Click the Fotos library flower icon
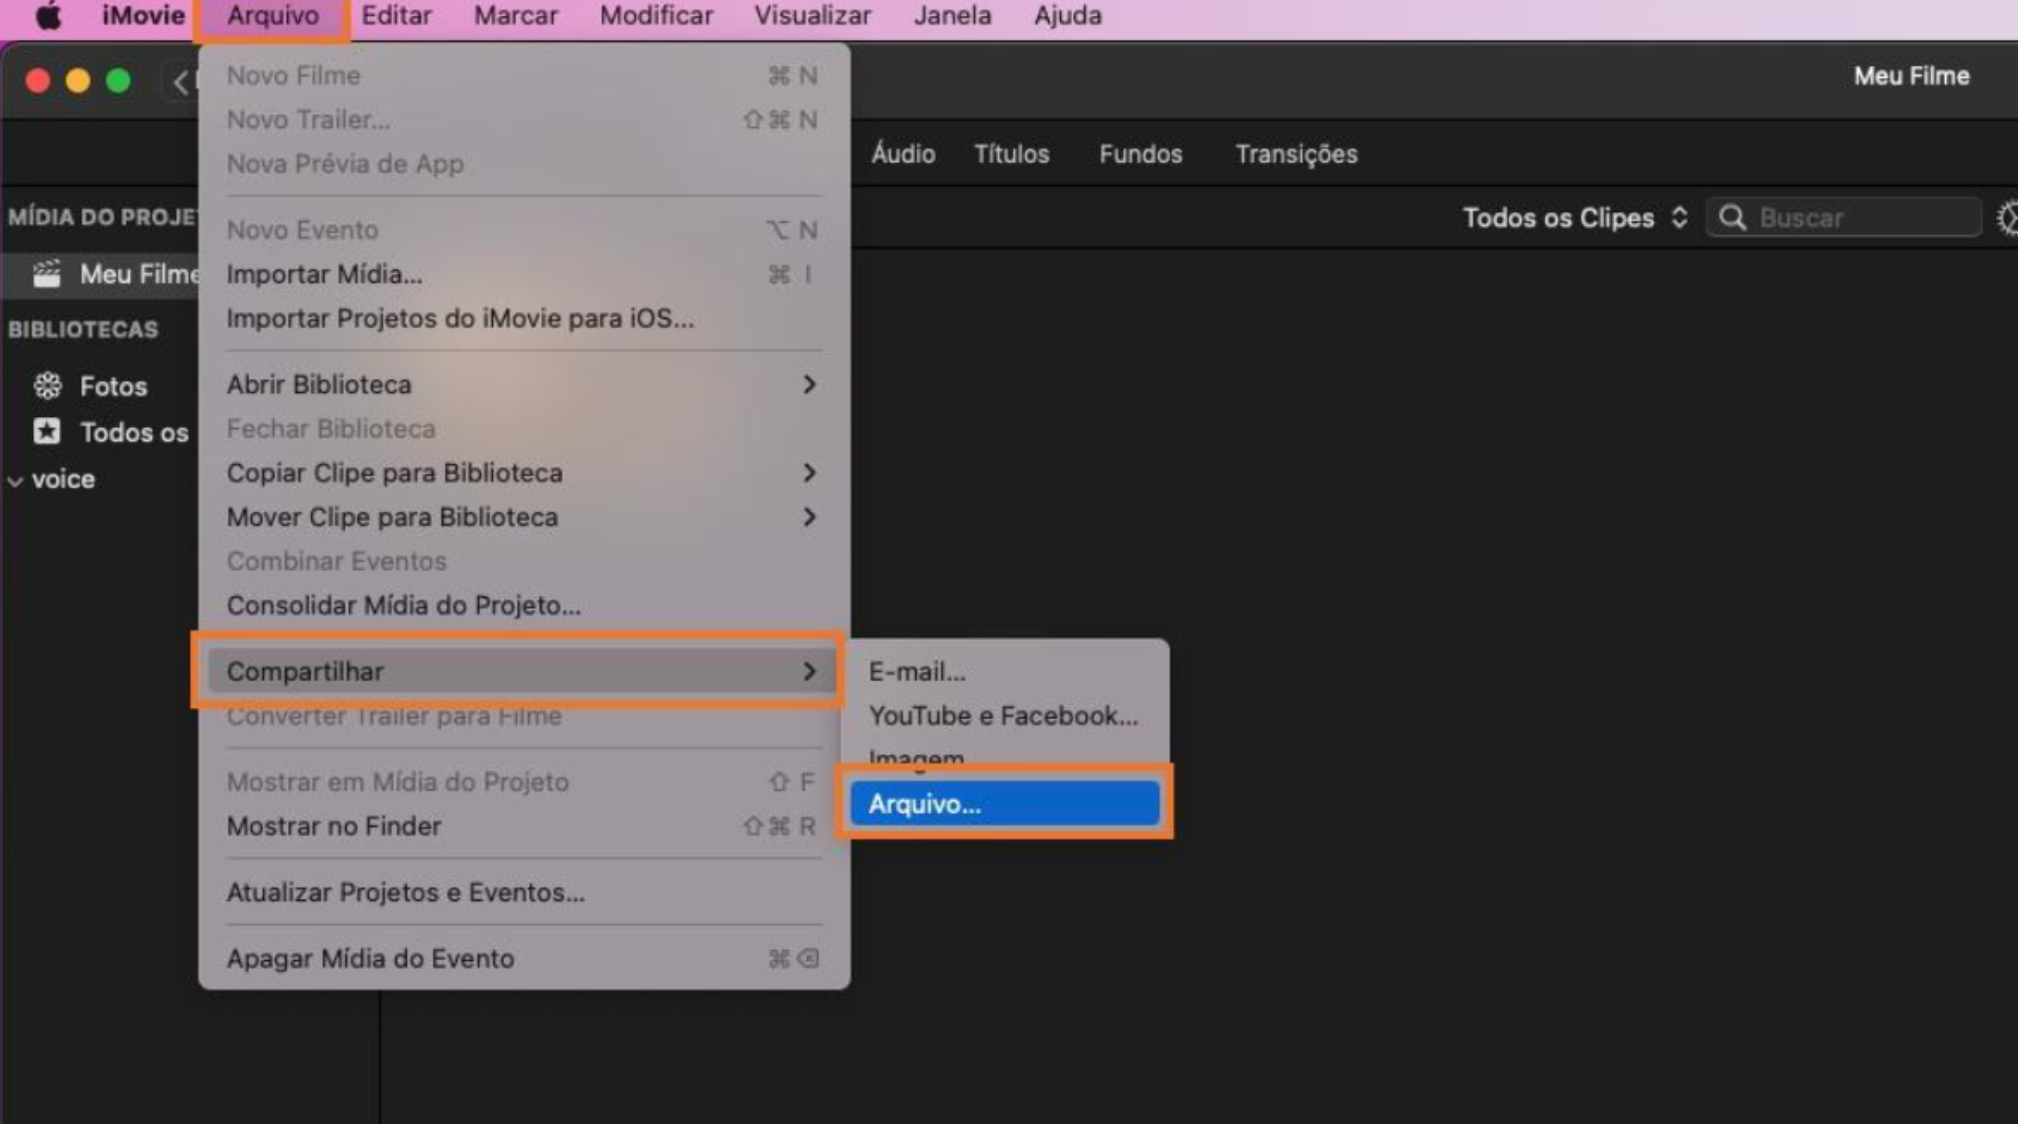Viewport: 2018px width, 1124px height. click(x=47, y=386)
